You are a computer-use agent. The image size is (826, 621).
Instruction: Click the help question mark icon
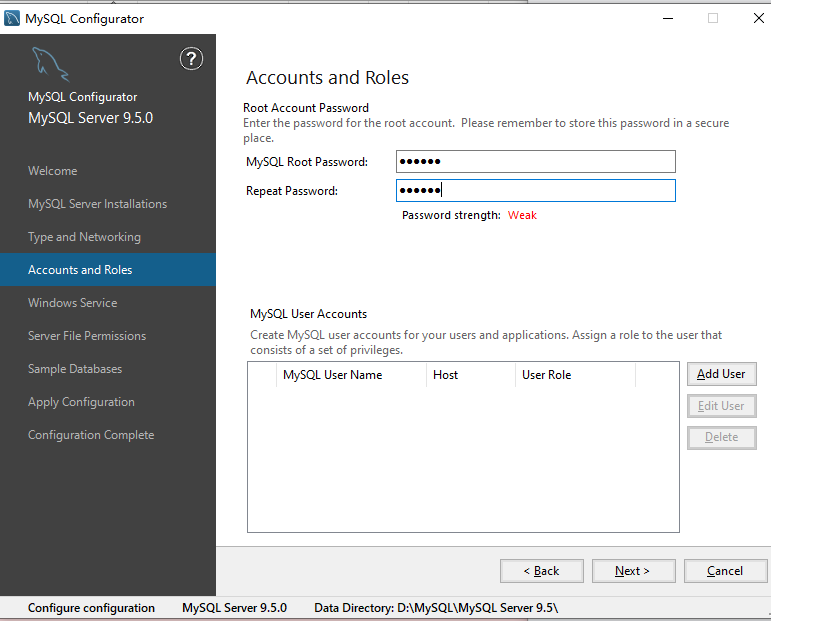point(191,59)
